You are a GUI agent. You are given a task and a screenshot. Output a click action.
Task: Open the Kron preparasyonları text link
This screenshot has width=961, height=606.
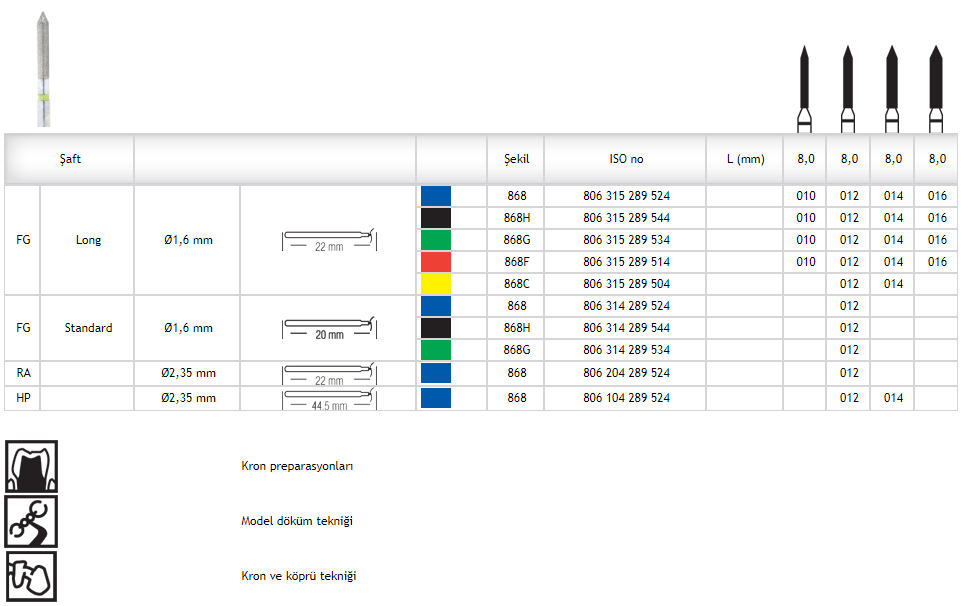pos(297,467)
